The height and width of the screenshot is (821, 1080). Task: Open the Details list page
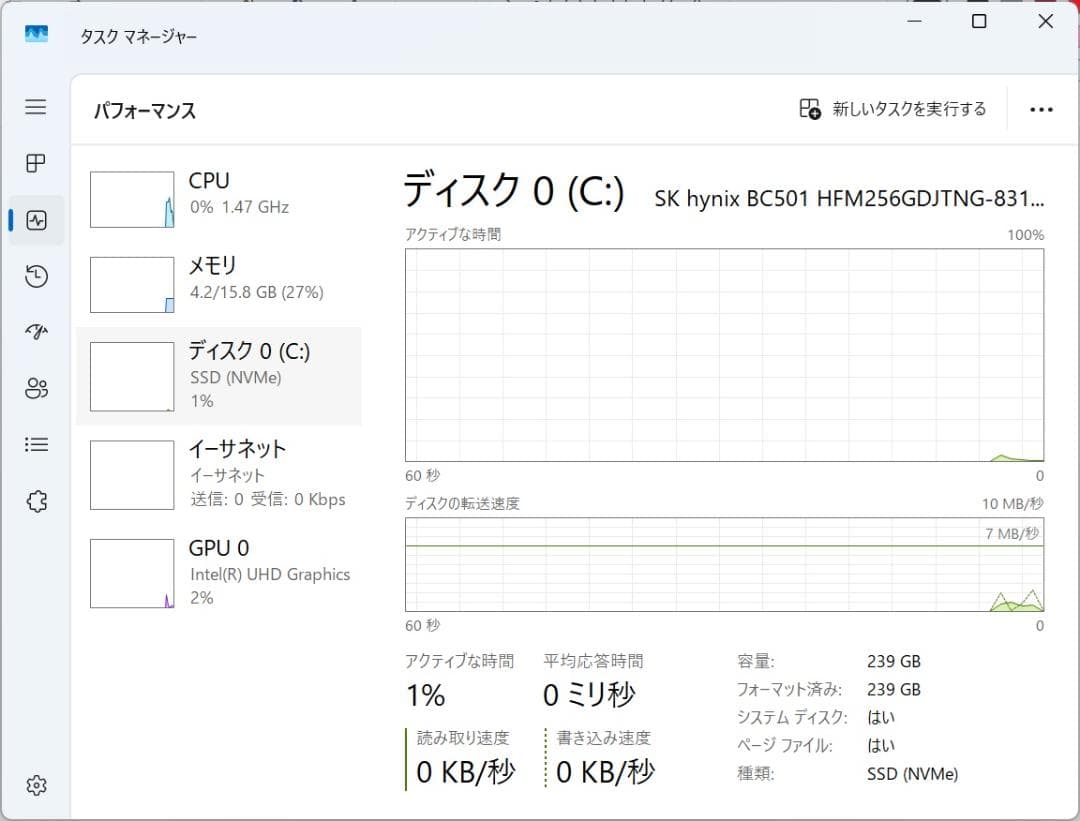(36, 444)
